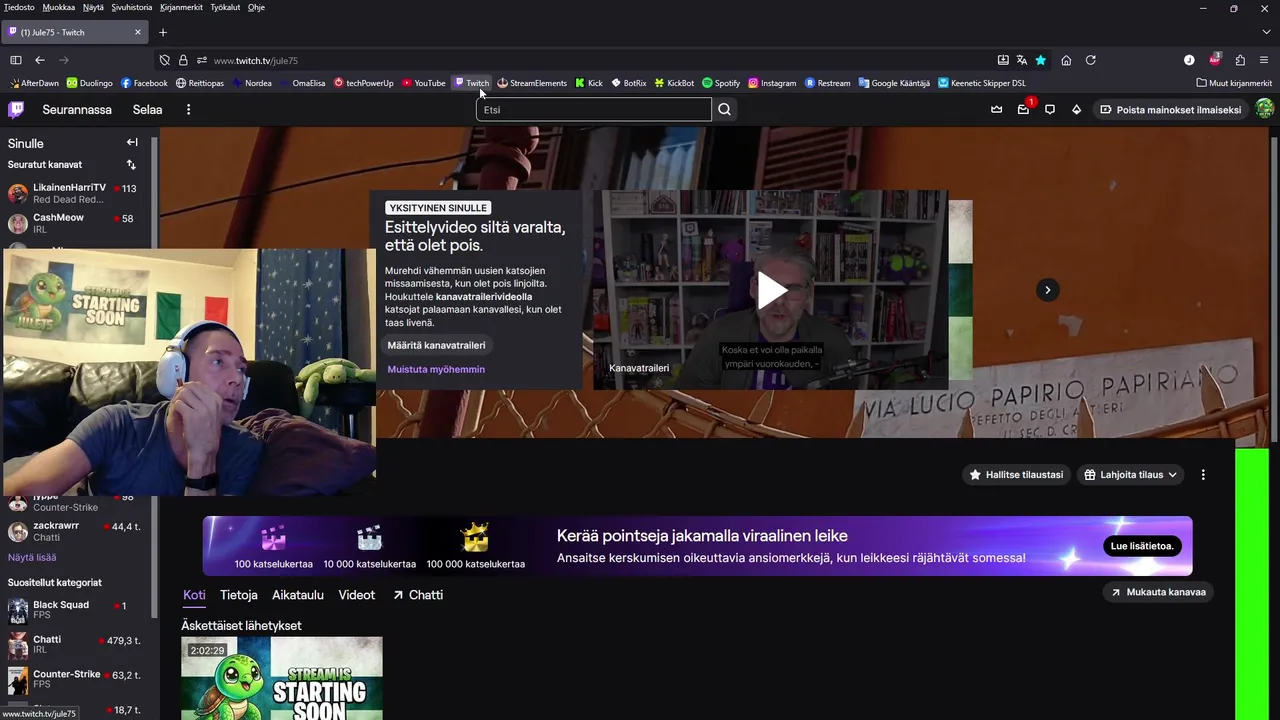List all tabs dropdown arrow
This screenshot has height=720, width=1280.
pyautogui.click(x=1266, y=32)
